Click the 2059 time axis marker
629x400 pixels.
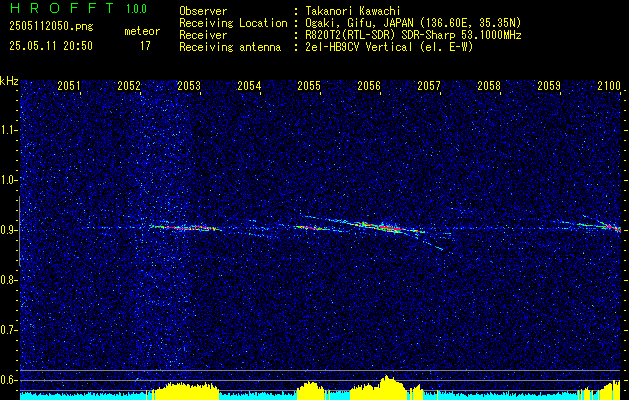pyautogui.click(x=549, y=86)
